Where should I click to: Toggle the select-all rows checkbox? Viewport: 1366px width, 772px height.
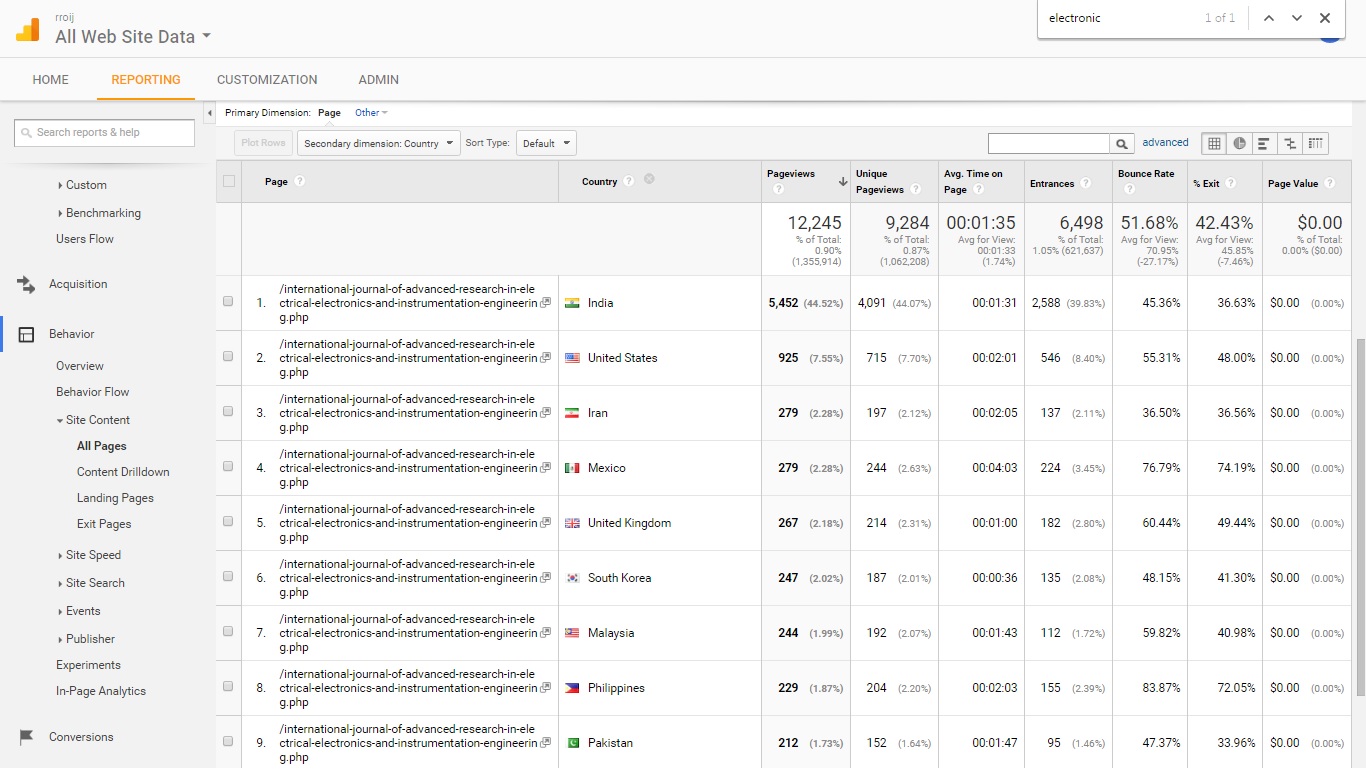229,181
